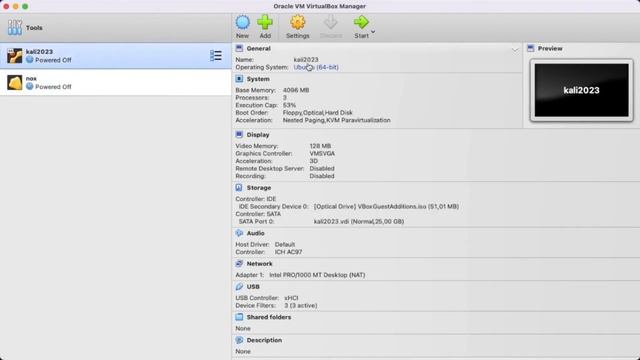Open the System settings heading
This screenshot has height=360, width=640.
click(258, 79)
